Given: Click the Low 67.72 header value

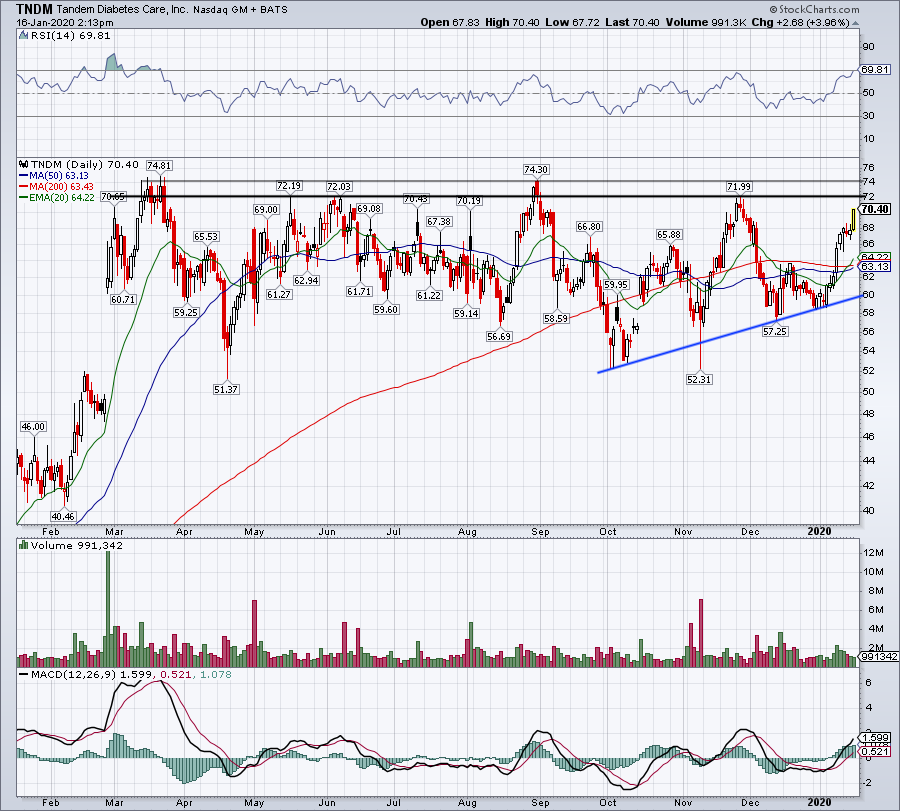Looking at the screenshot, I should click(x=572, y=22).
